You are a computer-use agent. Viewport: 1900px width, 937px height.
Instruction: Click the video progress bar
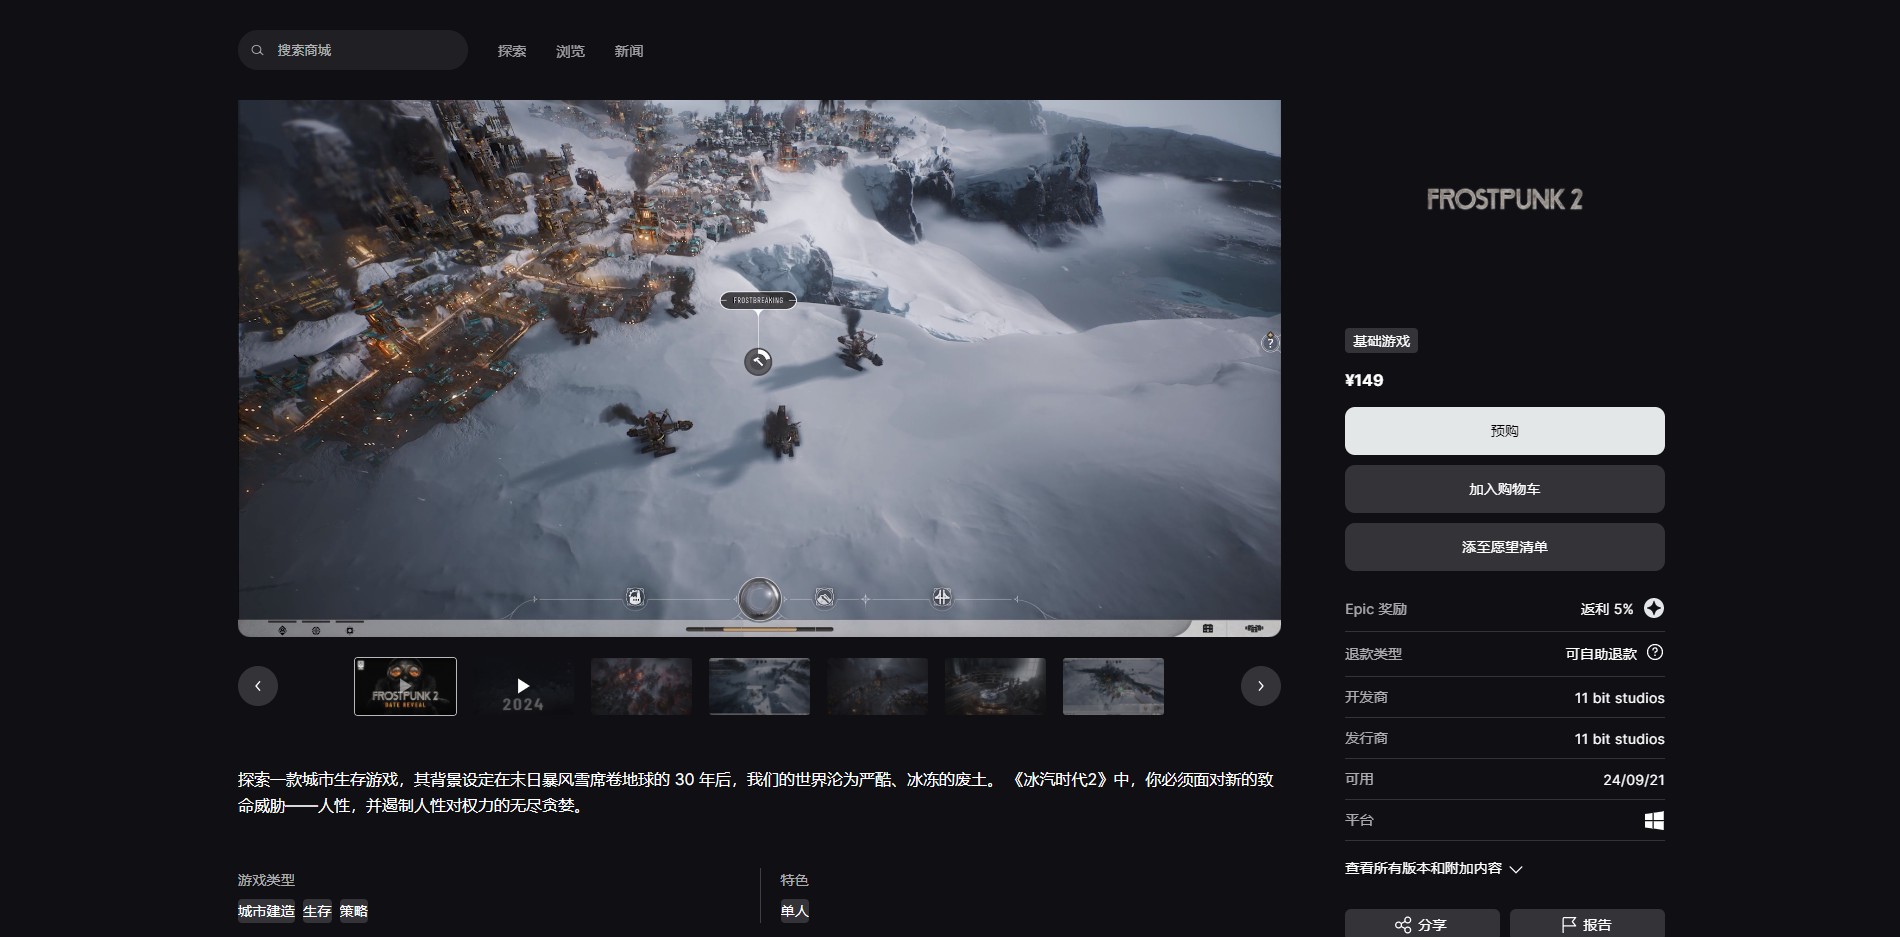[760, 629]
